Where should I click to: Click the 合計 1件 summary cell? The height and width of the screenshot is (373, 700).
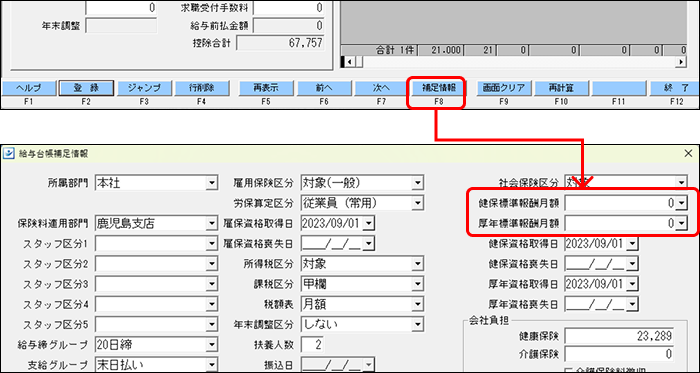379,50
